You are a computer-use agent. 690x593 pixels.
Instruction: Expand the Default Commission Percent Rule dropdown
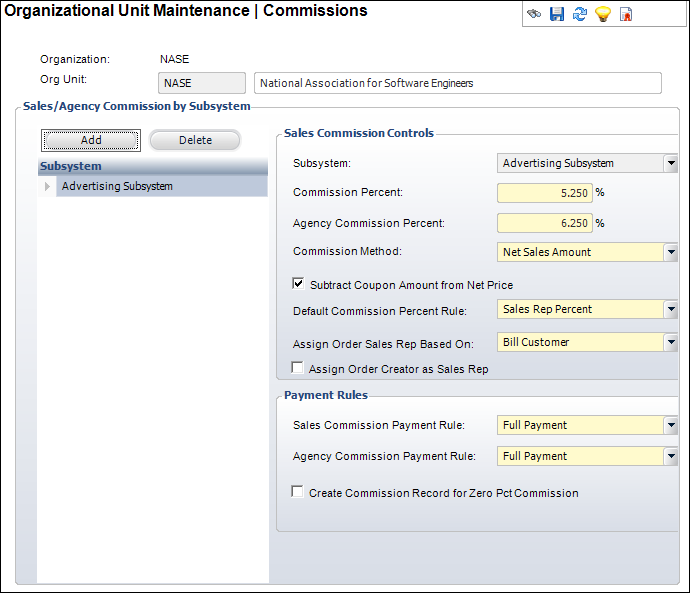point(671,309)
